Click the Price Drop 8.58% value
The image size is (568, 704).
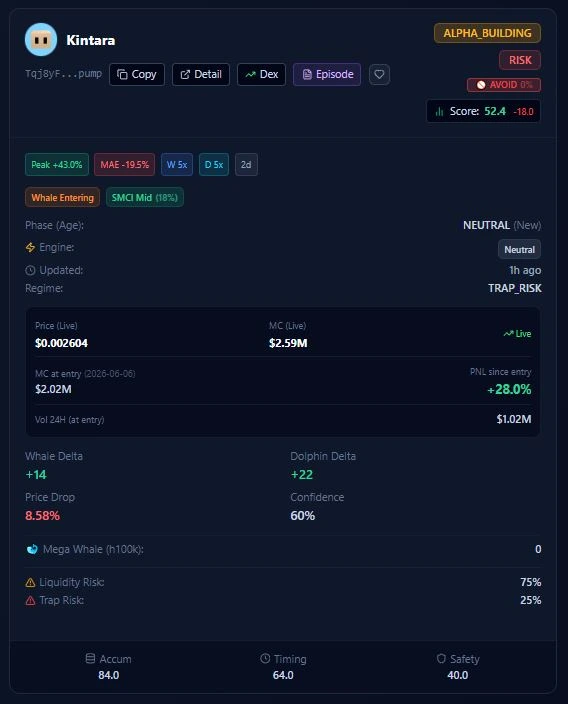click(42, 515)
